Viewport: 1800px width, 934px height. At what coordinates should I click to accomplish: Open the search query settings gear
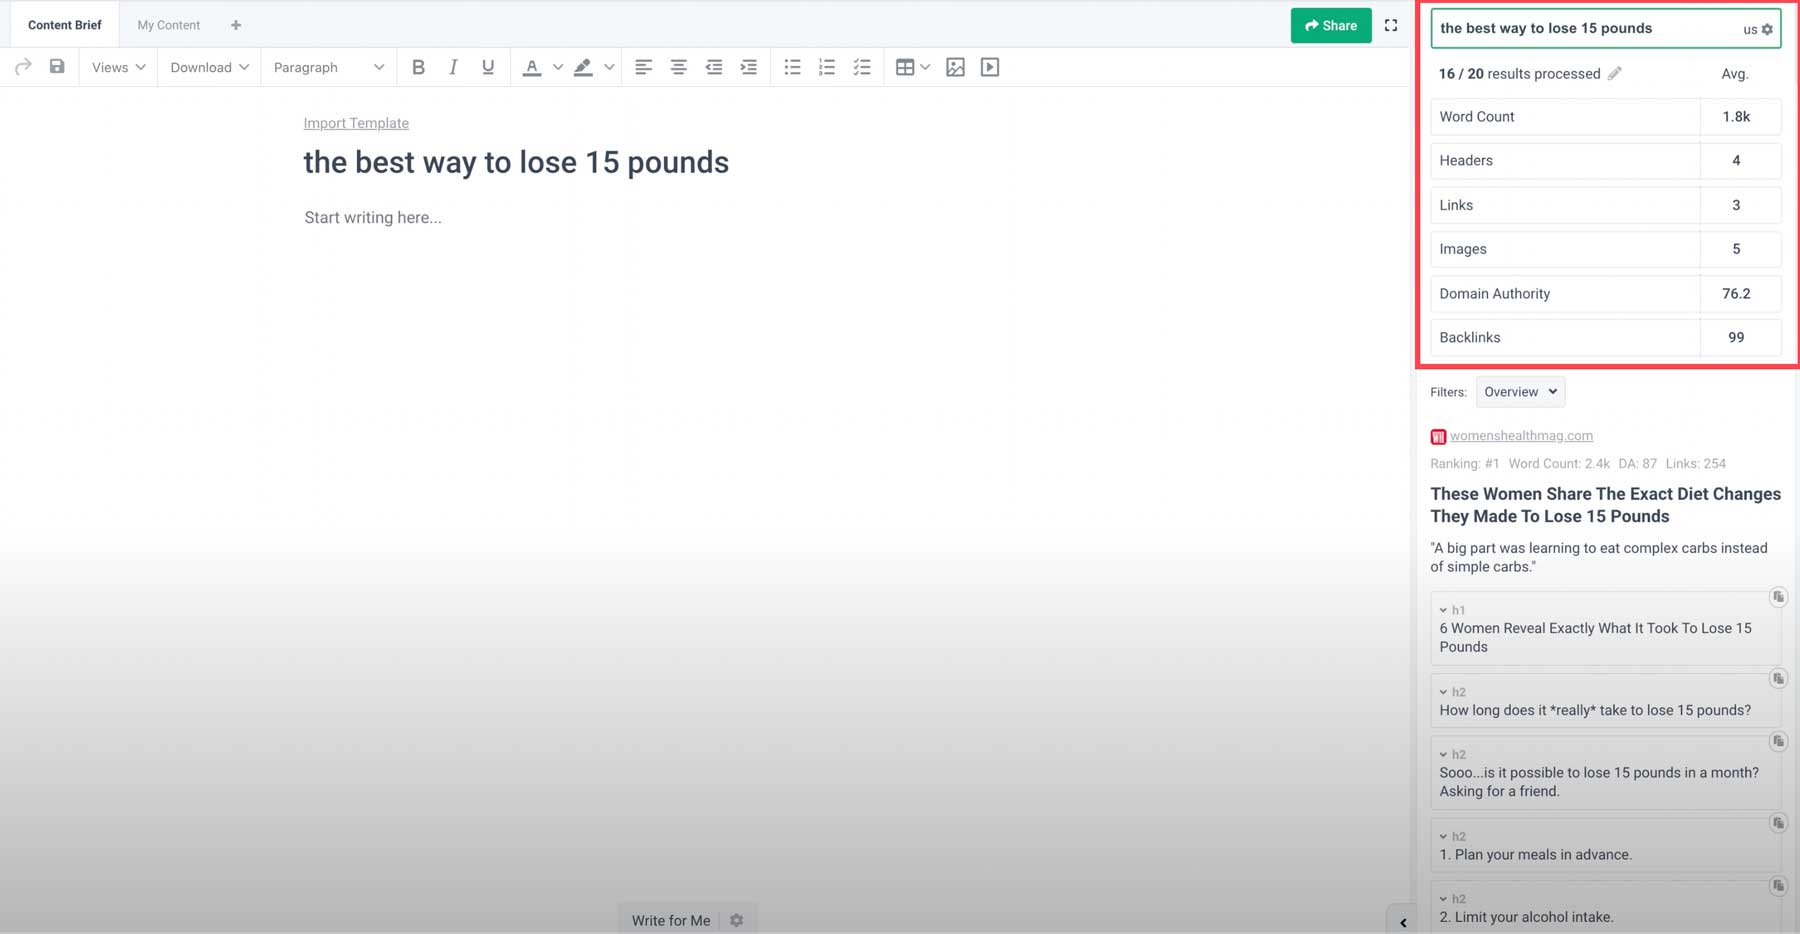coord(1767,29)
